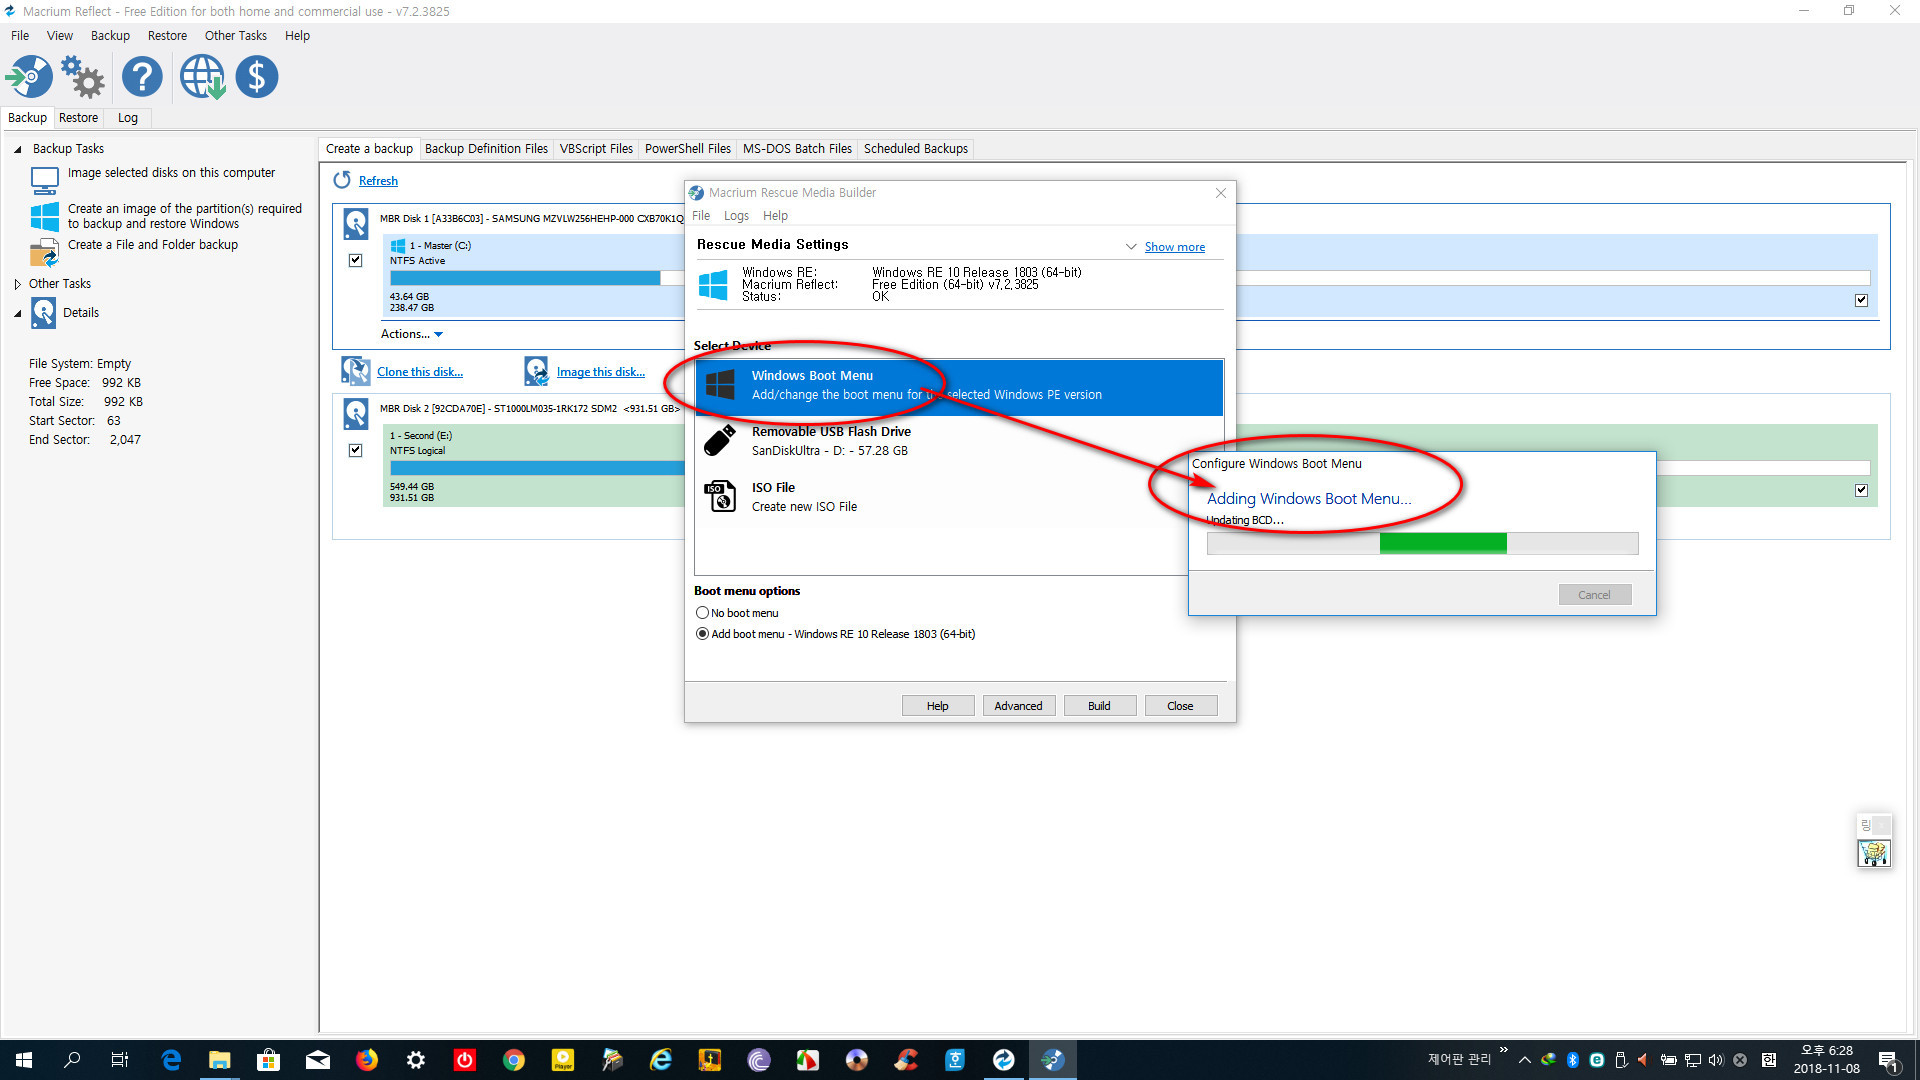The image size is (1920, 1080).
Task: Click the Refresh link
Action: pos(378,181)
